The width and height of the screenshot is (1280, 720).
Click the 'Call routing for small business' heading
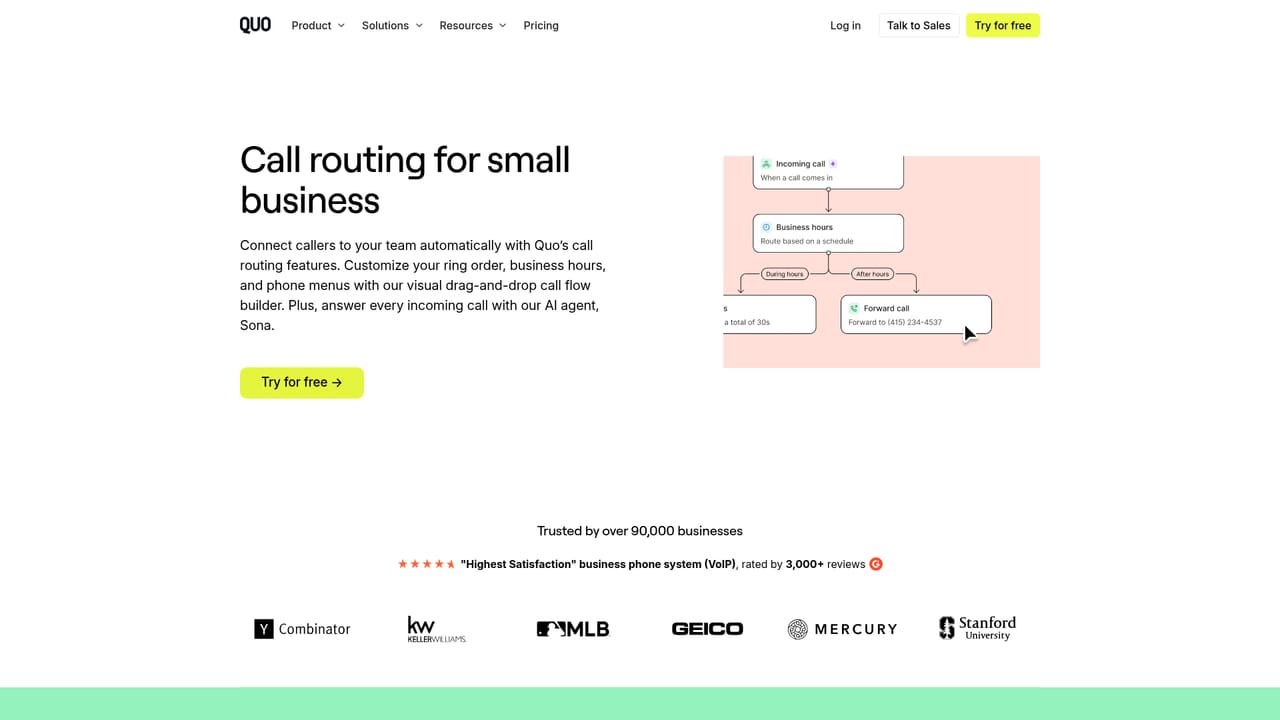click(x=405, y=180)
